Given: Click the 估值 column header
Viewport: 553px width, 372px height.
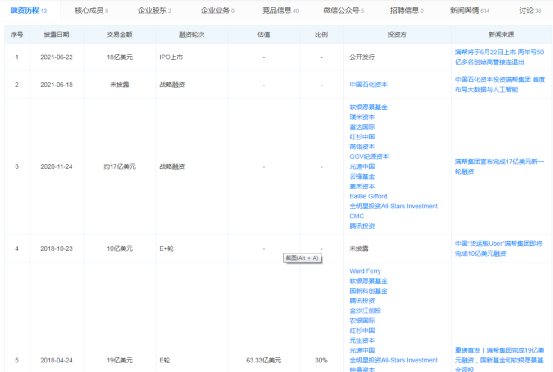Looking at the screenshot, I should point(264,35).
